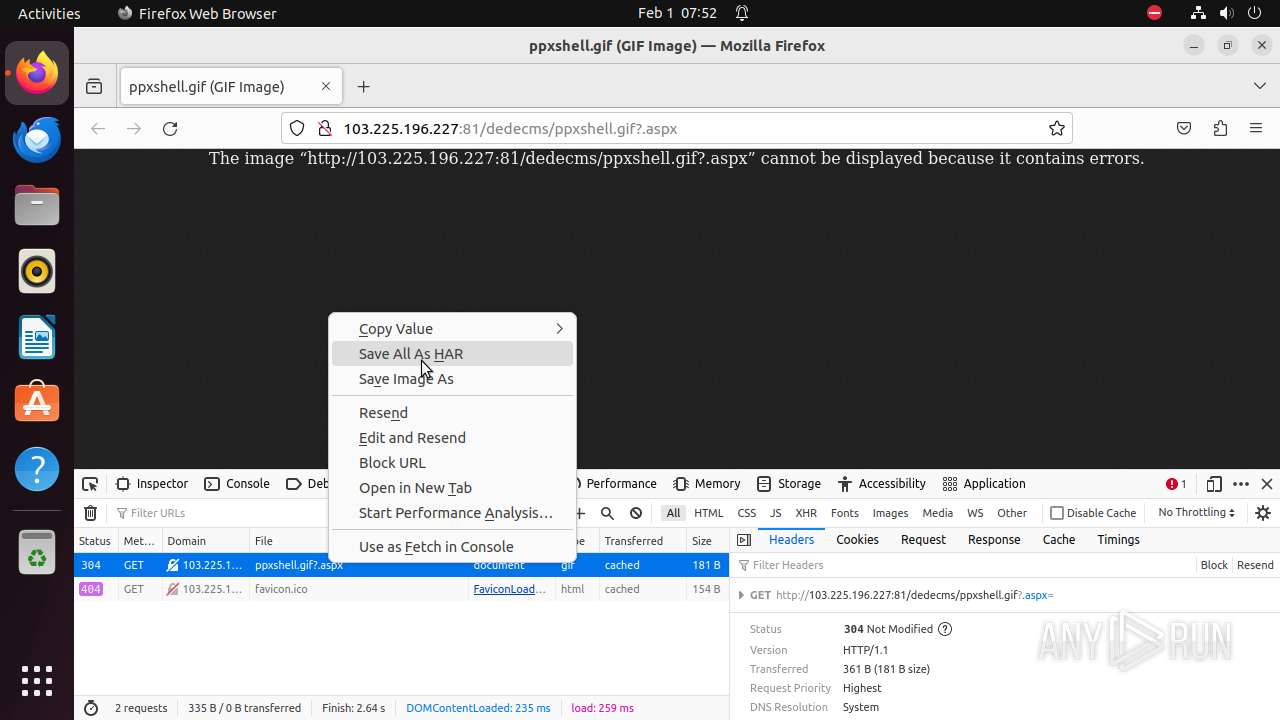
Task: Open Firefox View icon in tab strip
Action: [x=94, y=87]
